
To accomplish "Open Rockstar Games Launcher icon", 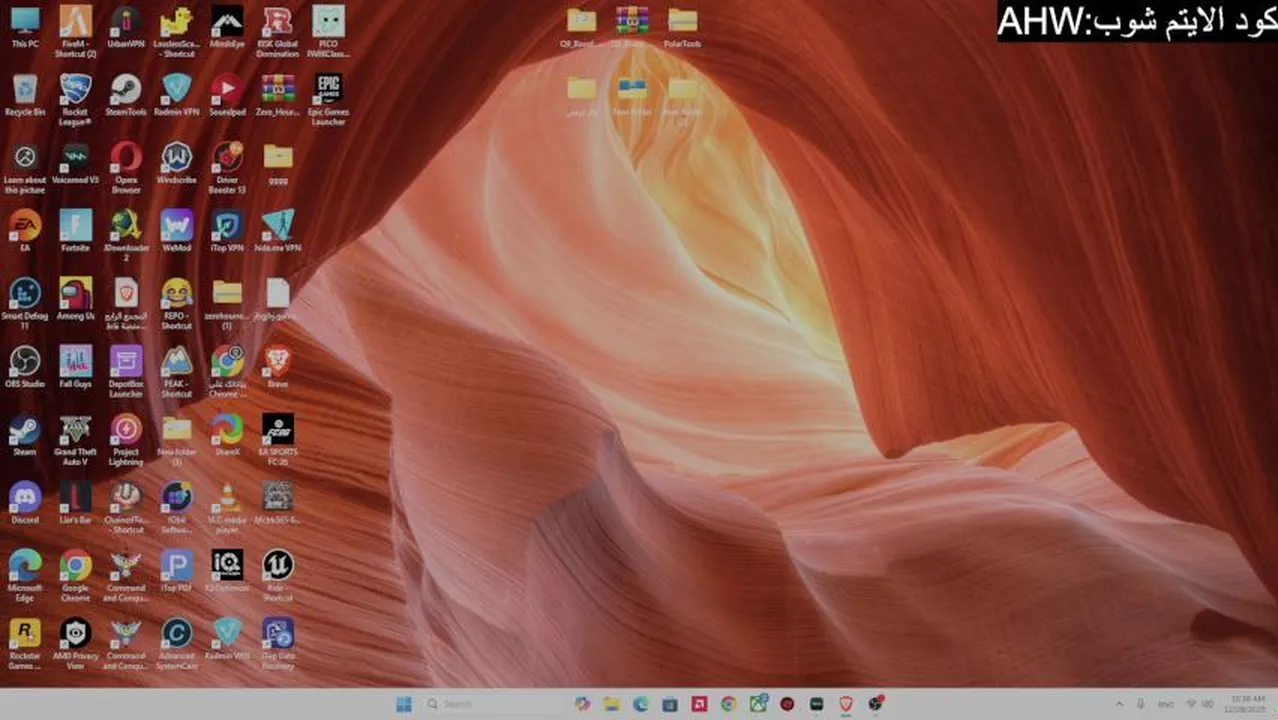I will 25,643.
